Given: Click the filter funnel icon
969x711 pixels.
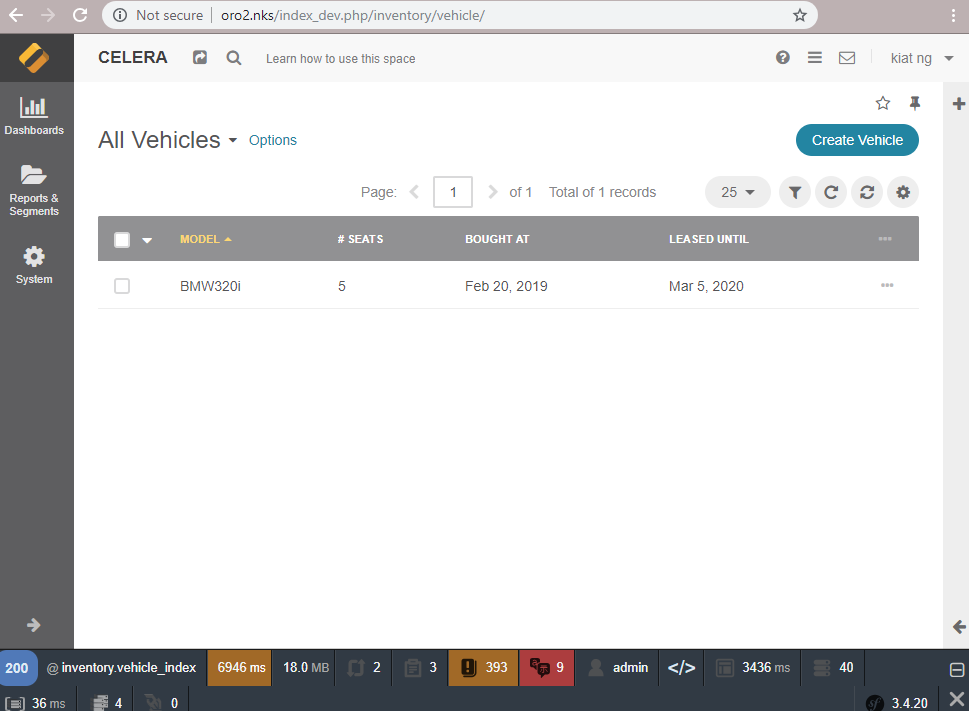Looking at the screenshot, I should point(794,192).
